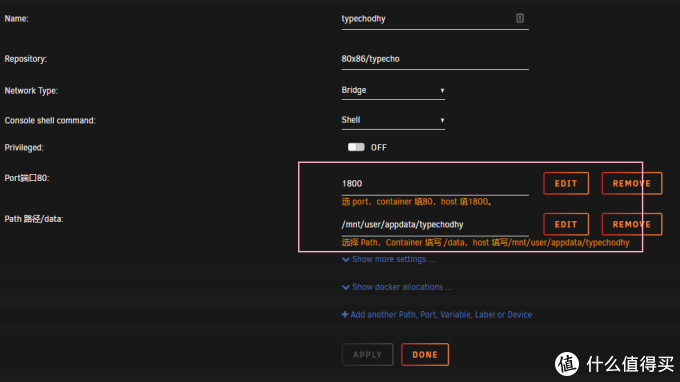Open the Console shell command dropdown
The image size is (680, 382).
(x=393, y=120)
